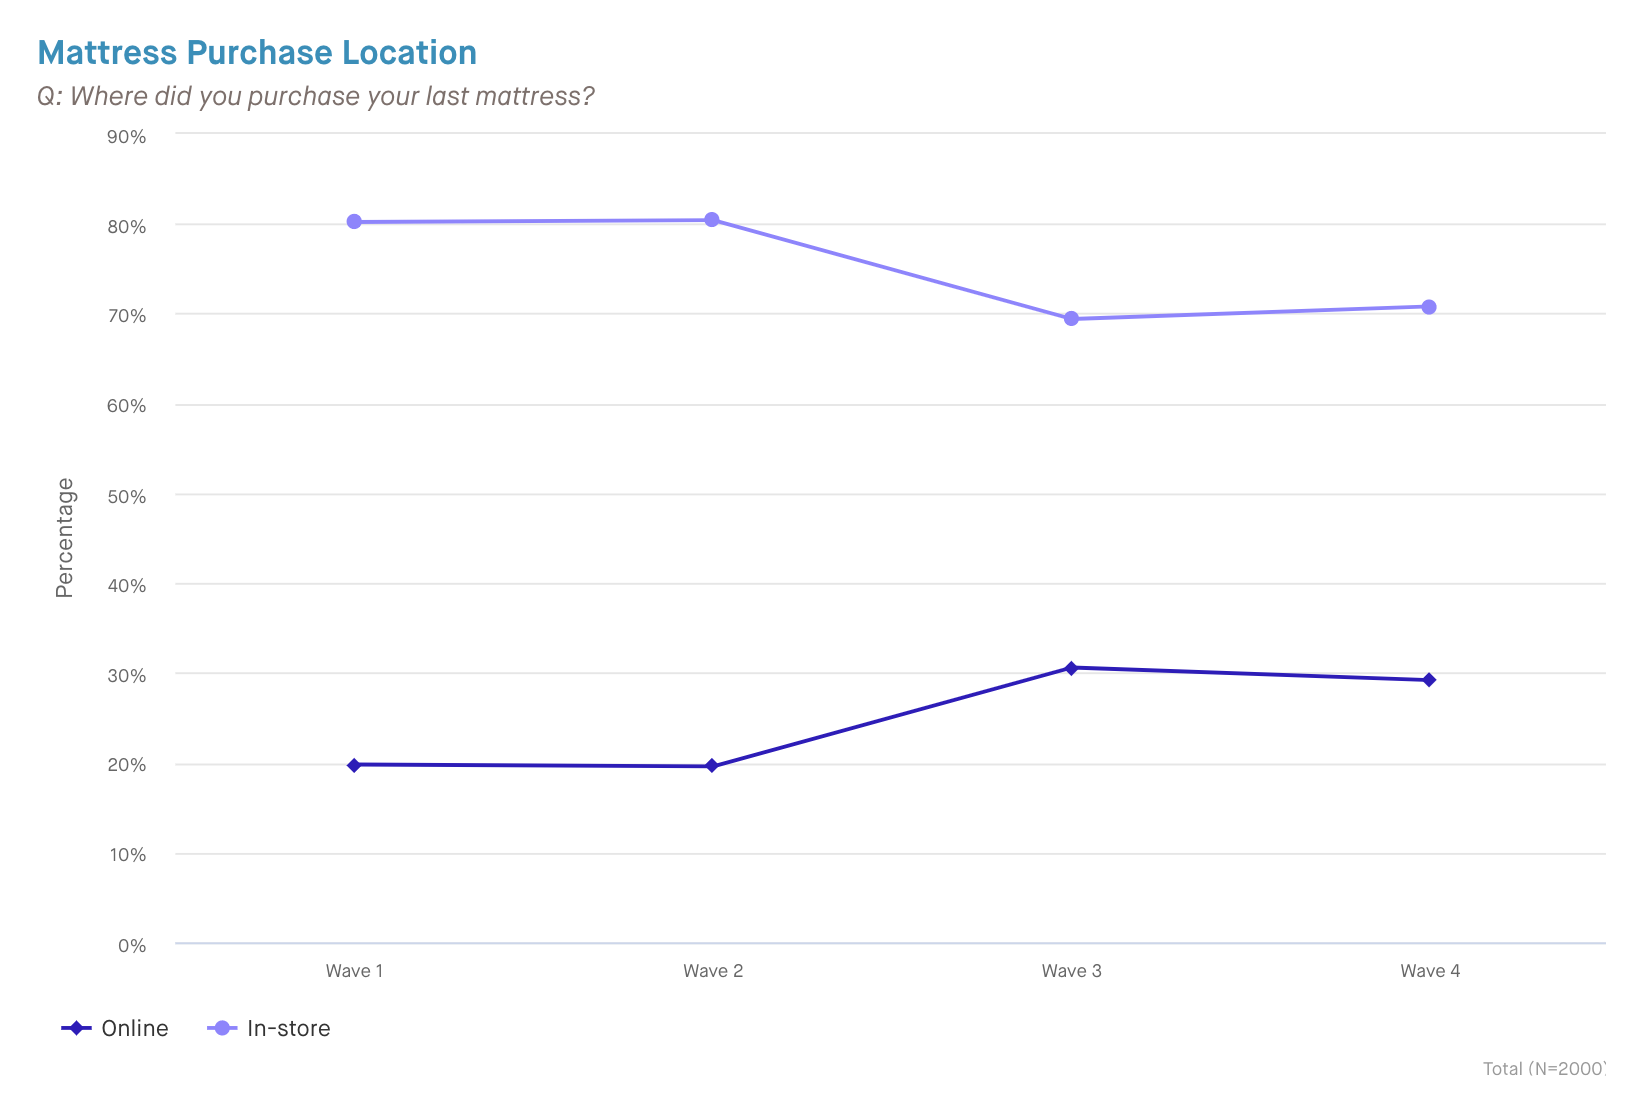Click the Online diamond marker at Wave 2
The width and height of the screenshot is (1632, 1100).
[x=712, y=766]
